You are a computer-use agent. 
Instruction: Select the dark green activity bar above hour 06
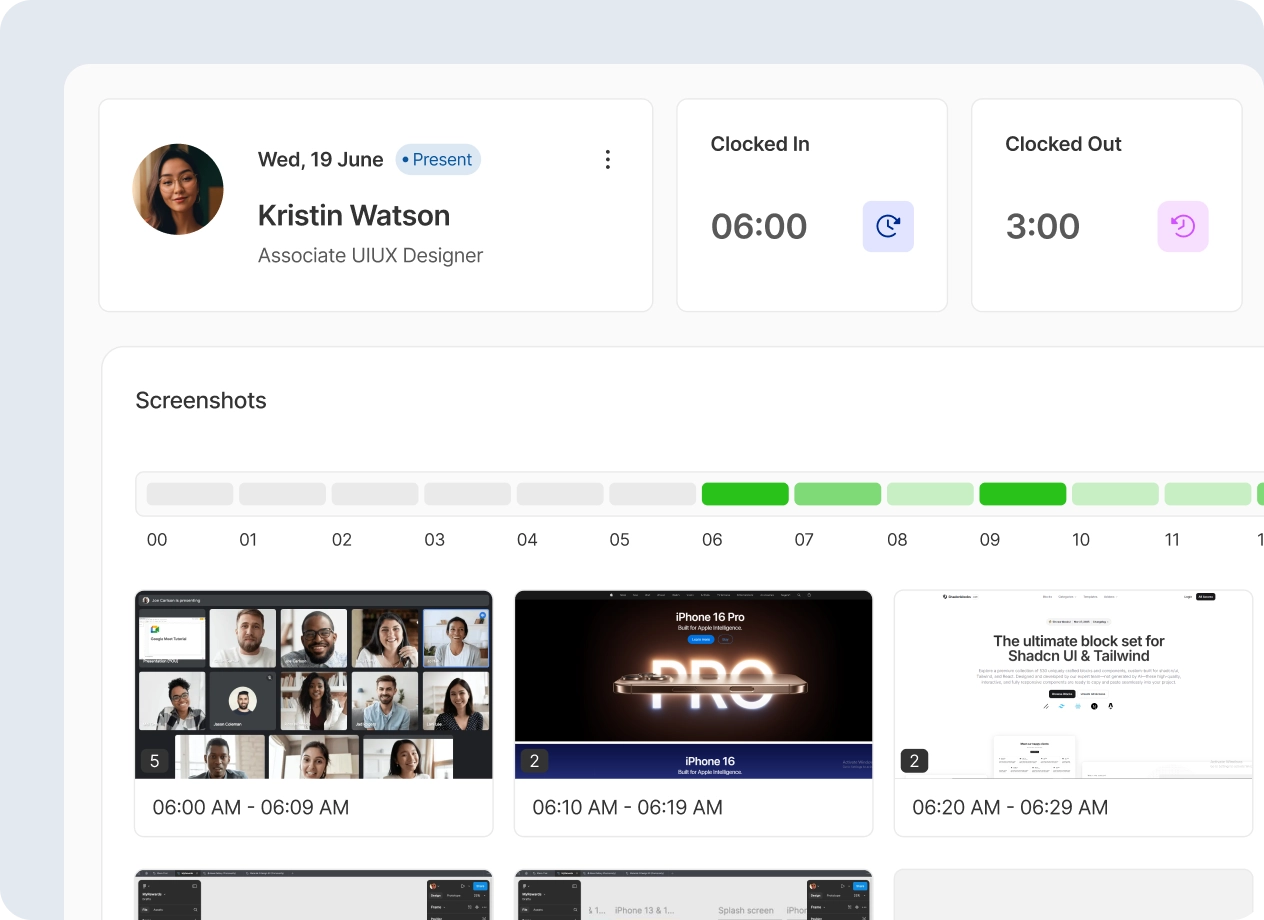point(745,493)
